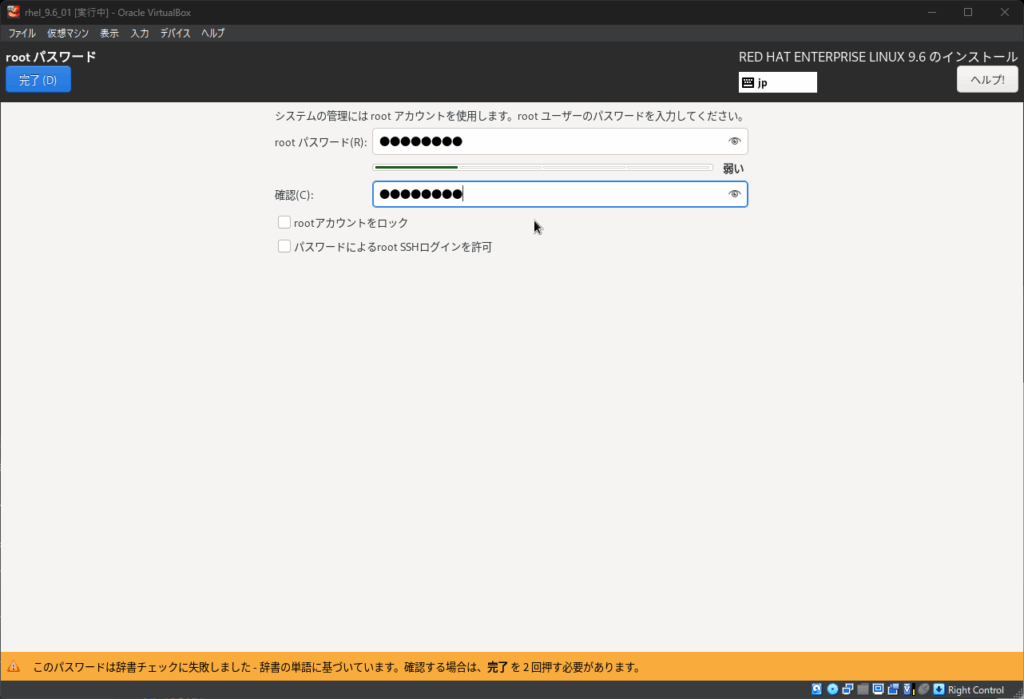Click the network adapter status icon
Screen dimensions: 1024x699
tap(848, 689)
